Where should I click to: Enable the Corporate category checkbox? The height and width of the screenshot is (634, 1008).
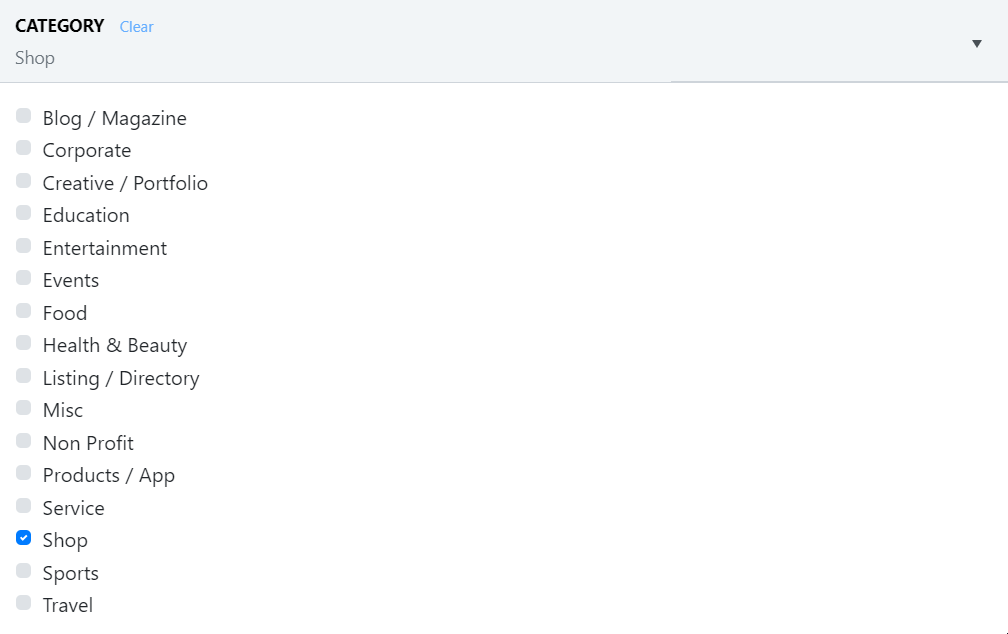pyautogui.click(x=24, y=148)
